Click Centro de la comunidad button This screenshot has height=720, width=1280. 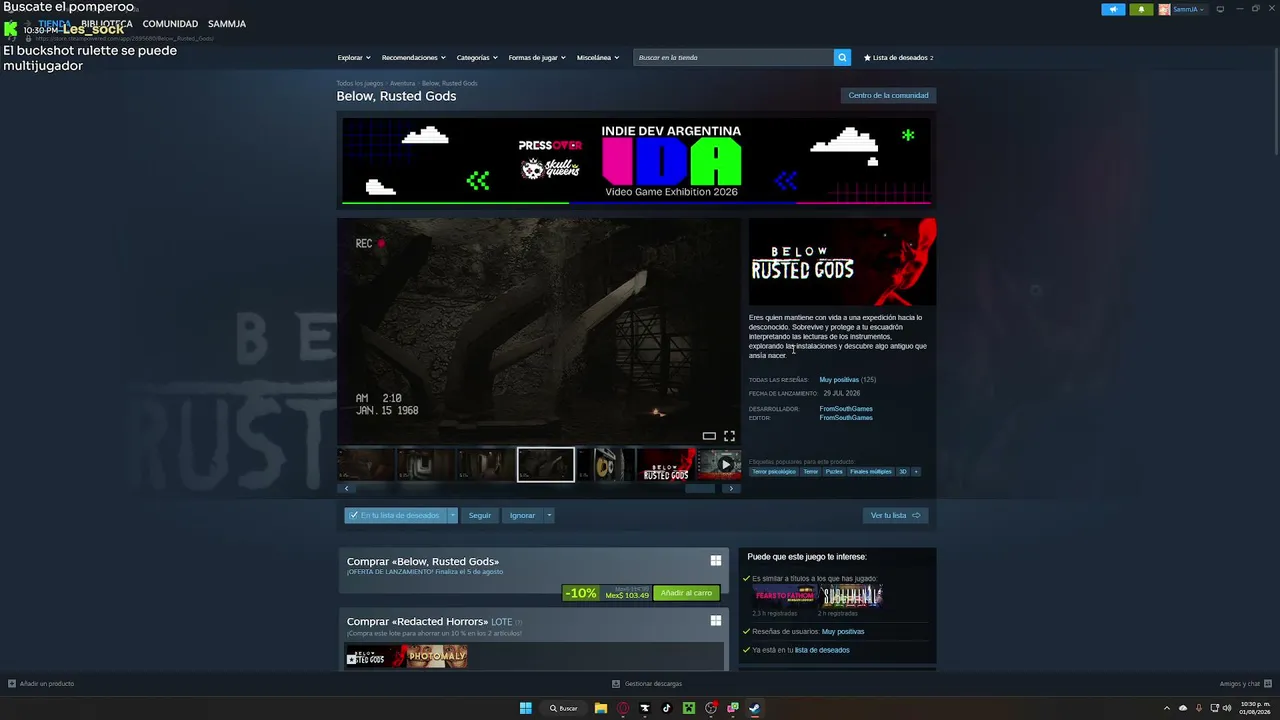click(x=888, y=96)
